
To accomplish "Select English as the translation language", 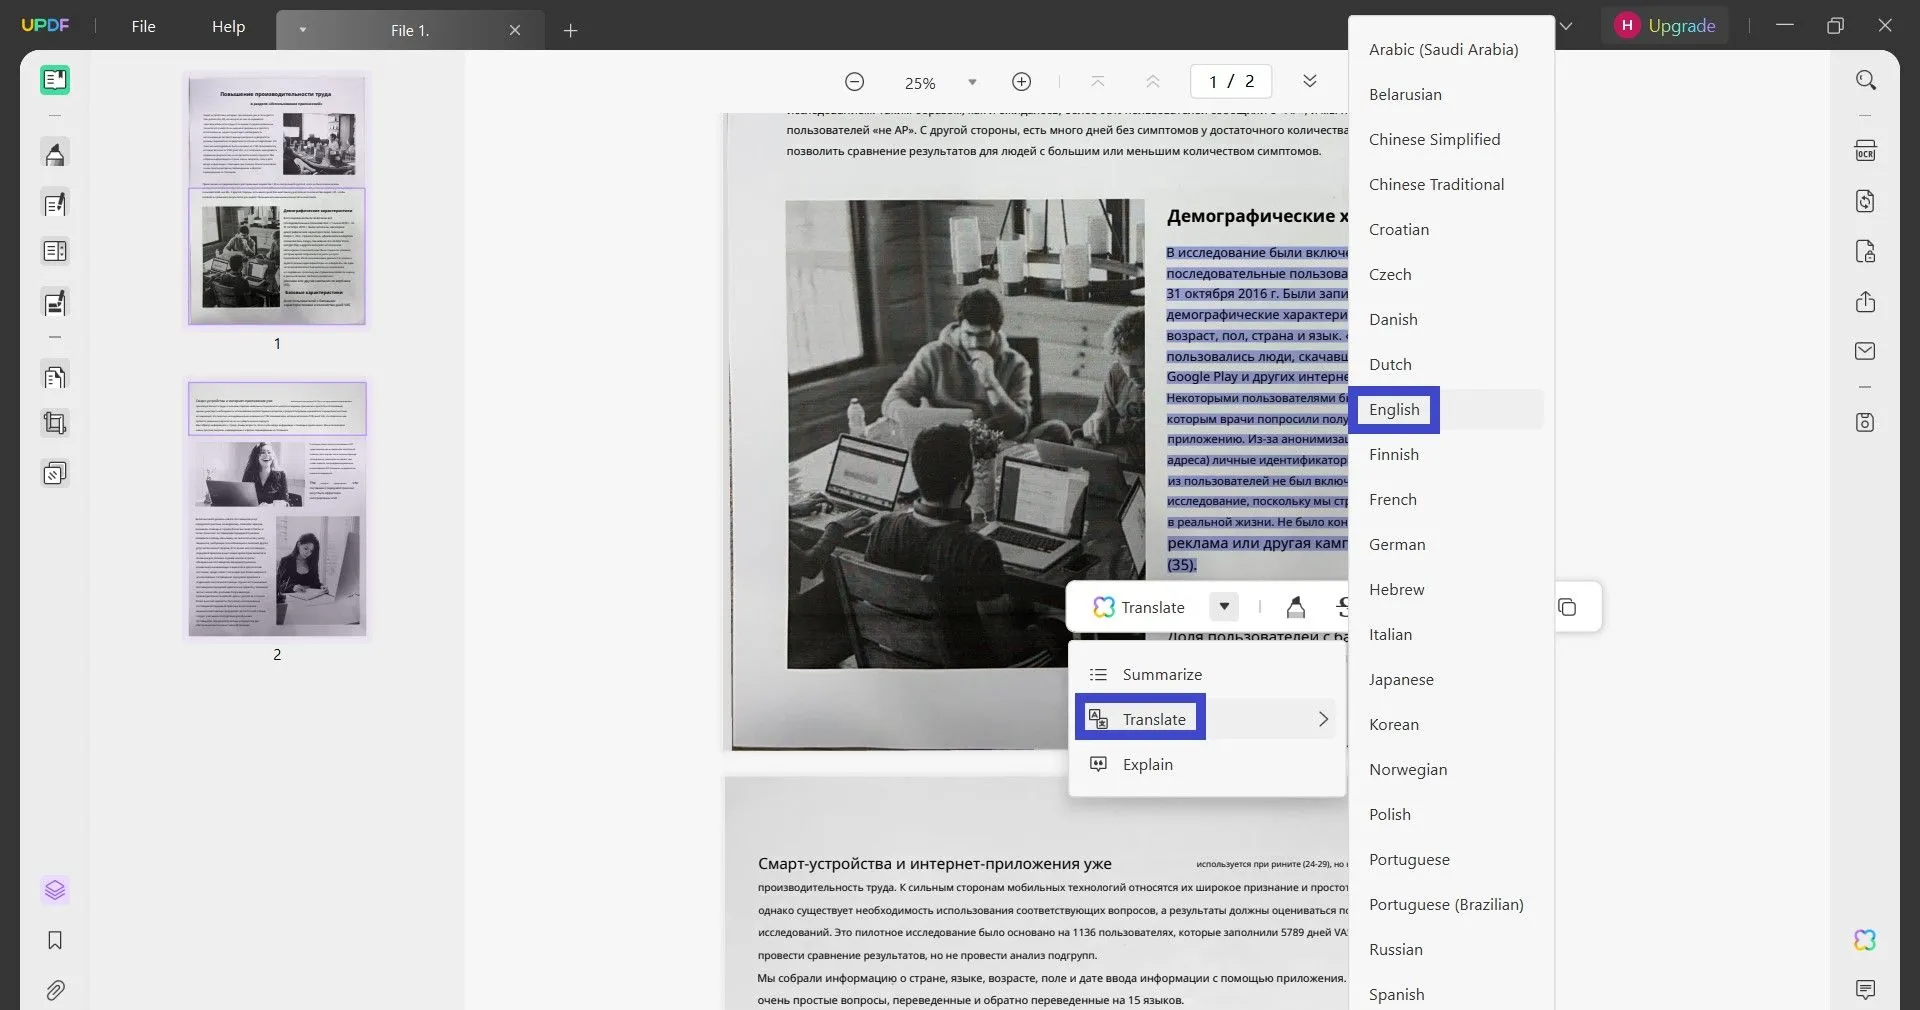I will click(x=1394, y=409).
